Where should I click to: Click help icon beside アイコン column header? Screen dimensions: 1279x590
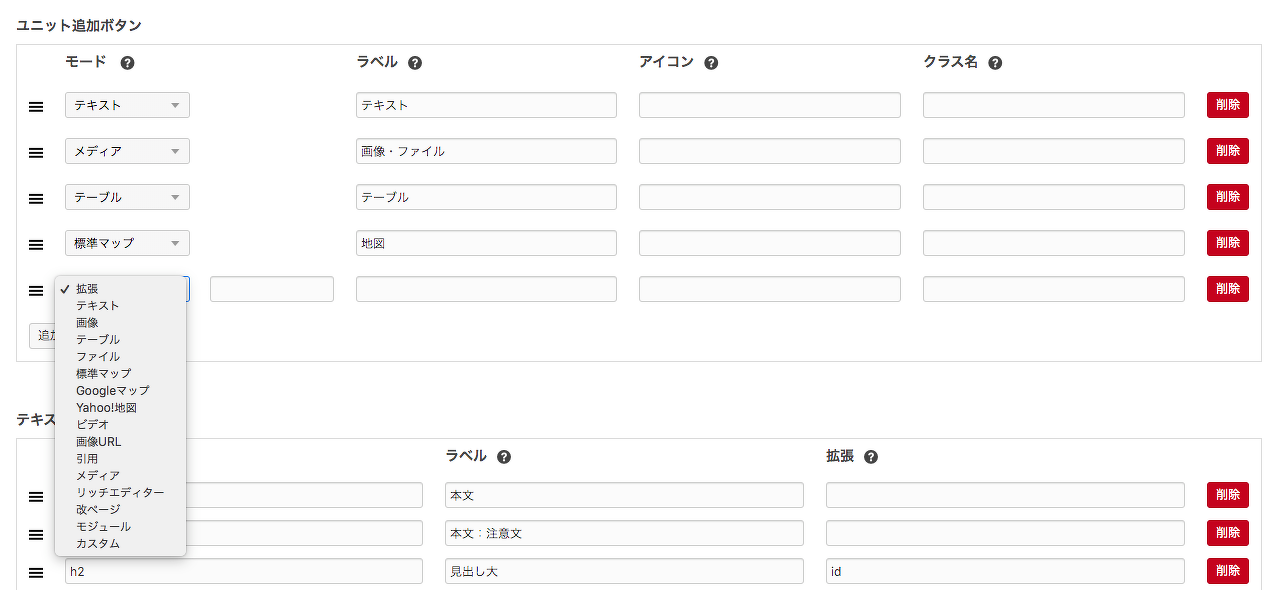[711, 63]
